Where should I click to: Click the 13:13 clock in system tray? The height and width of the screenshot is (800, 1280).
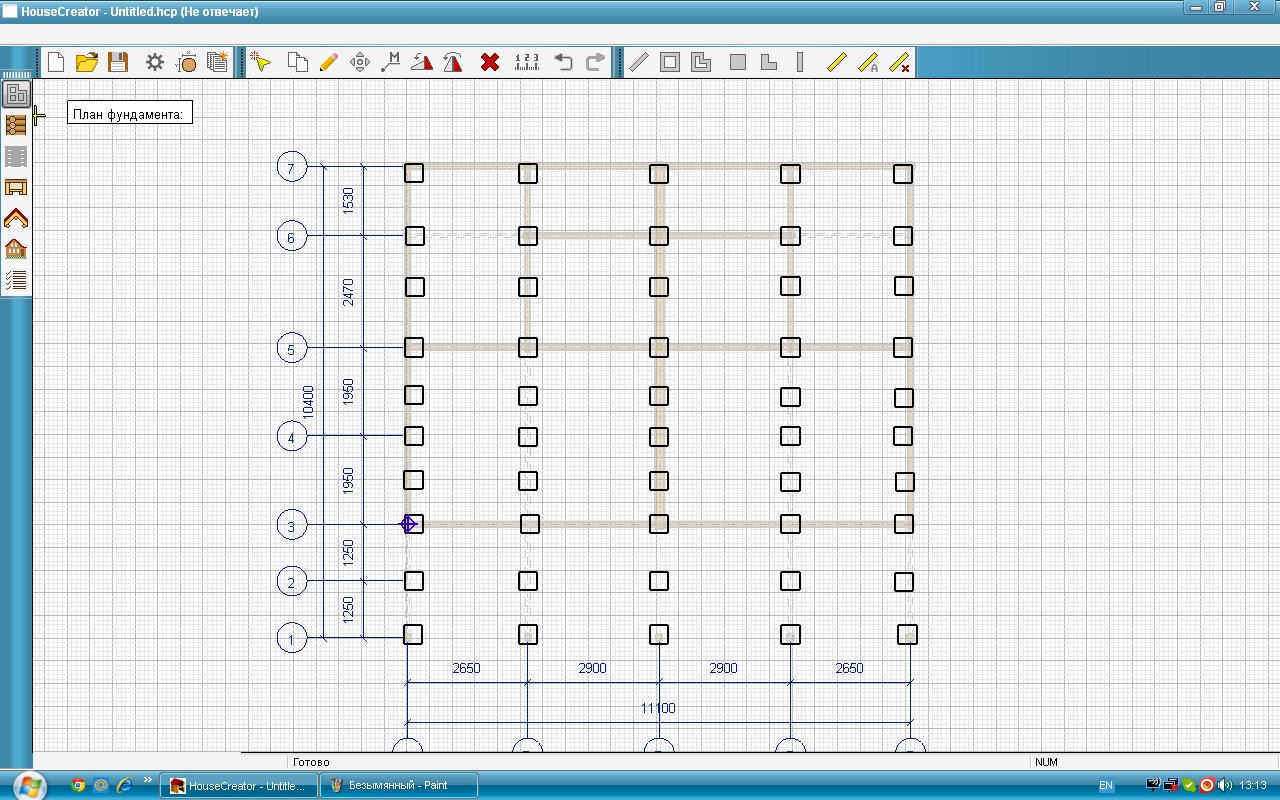pos(1253,786)
